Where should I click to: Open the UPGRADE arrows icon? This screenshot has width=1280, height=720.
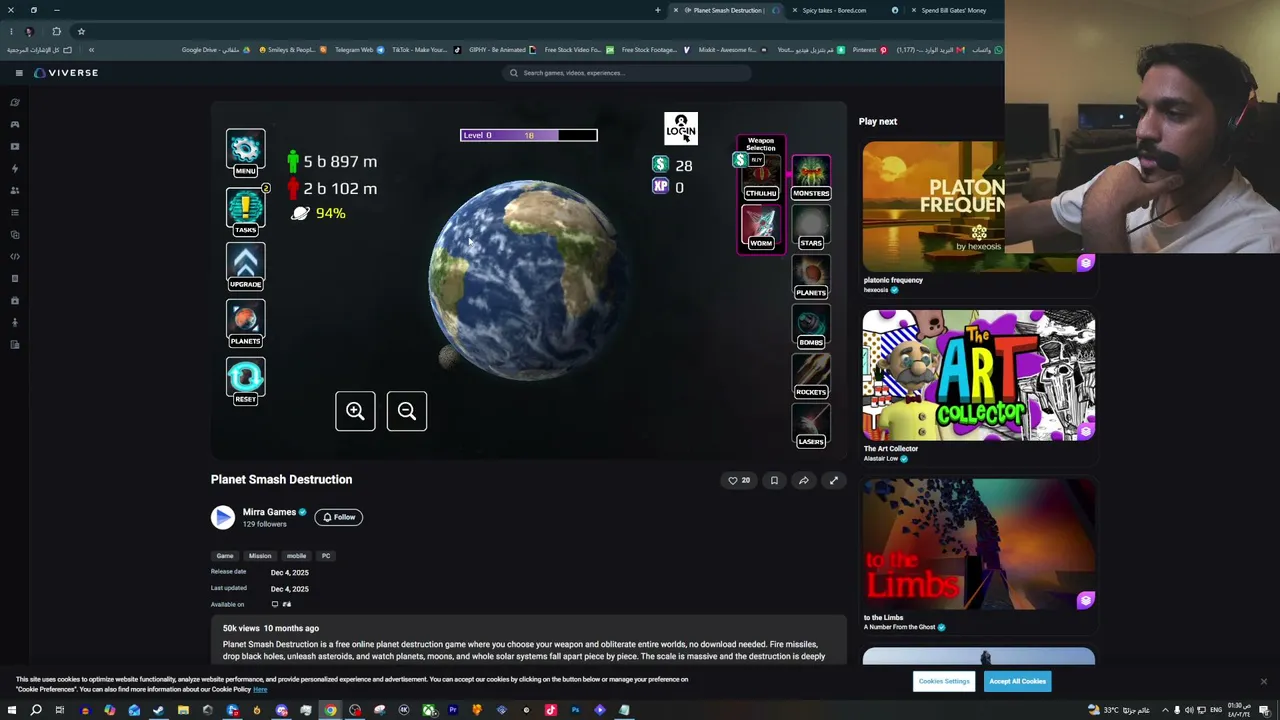pyautogui.click(x=245, y=267)
